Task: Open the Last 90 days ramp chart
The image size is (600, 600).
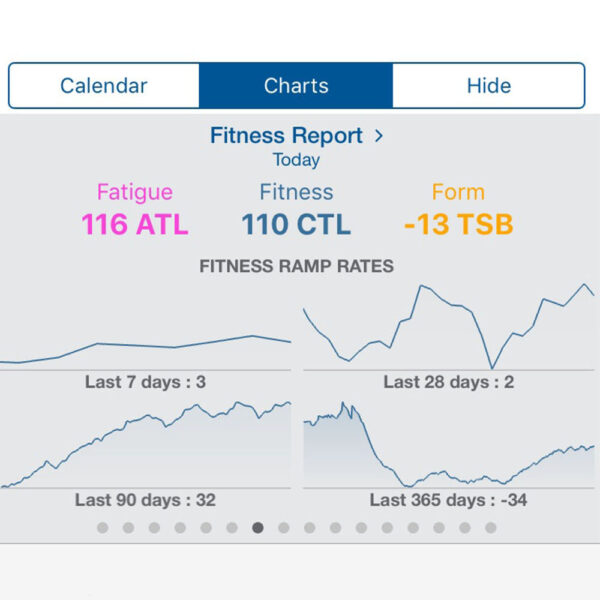Action: 146,447
